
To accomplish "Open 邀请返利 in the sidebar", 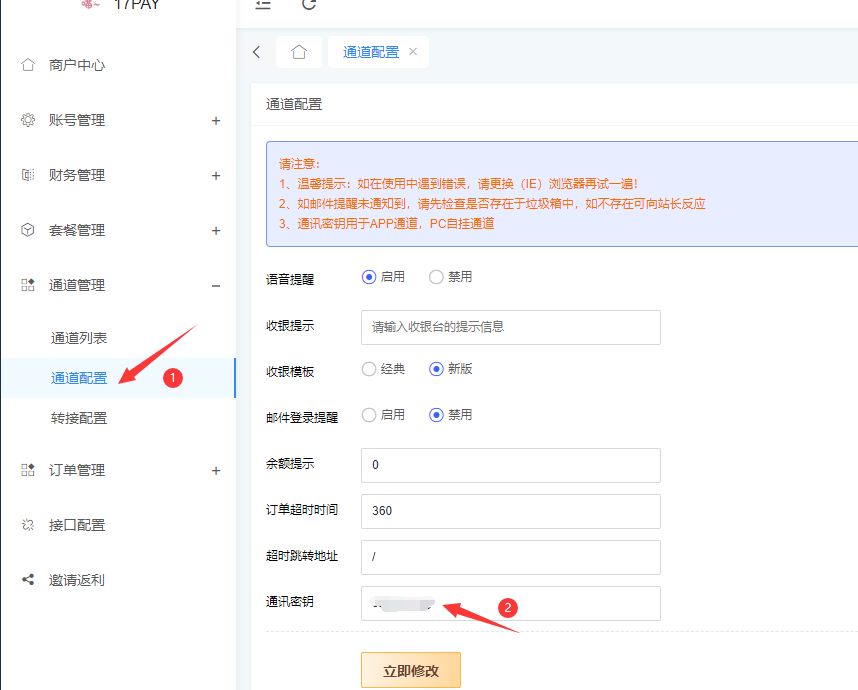I will [x=77, y=580].
